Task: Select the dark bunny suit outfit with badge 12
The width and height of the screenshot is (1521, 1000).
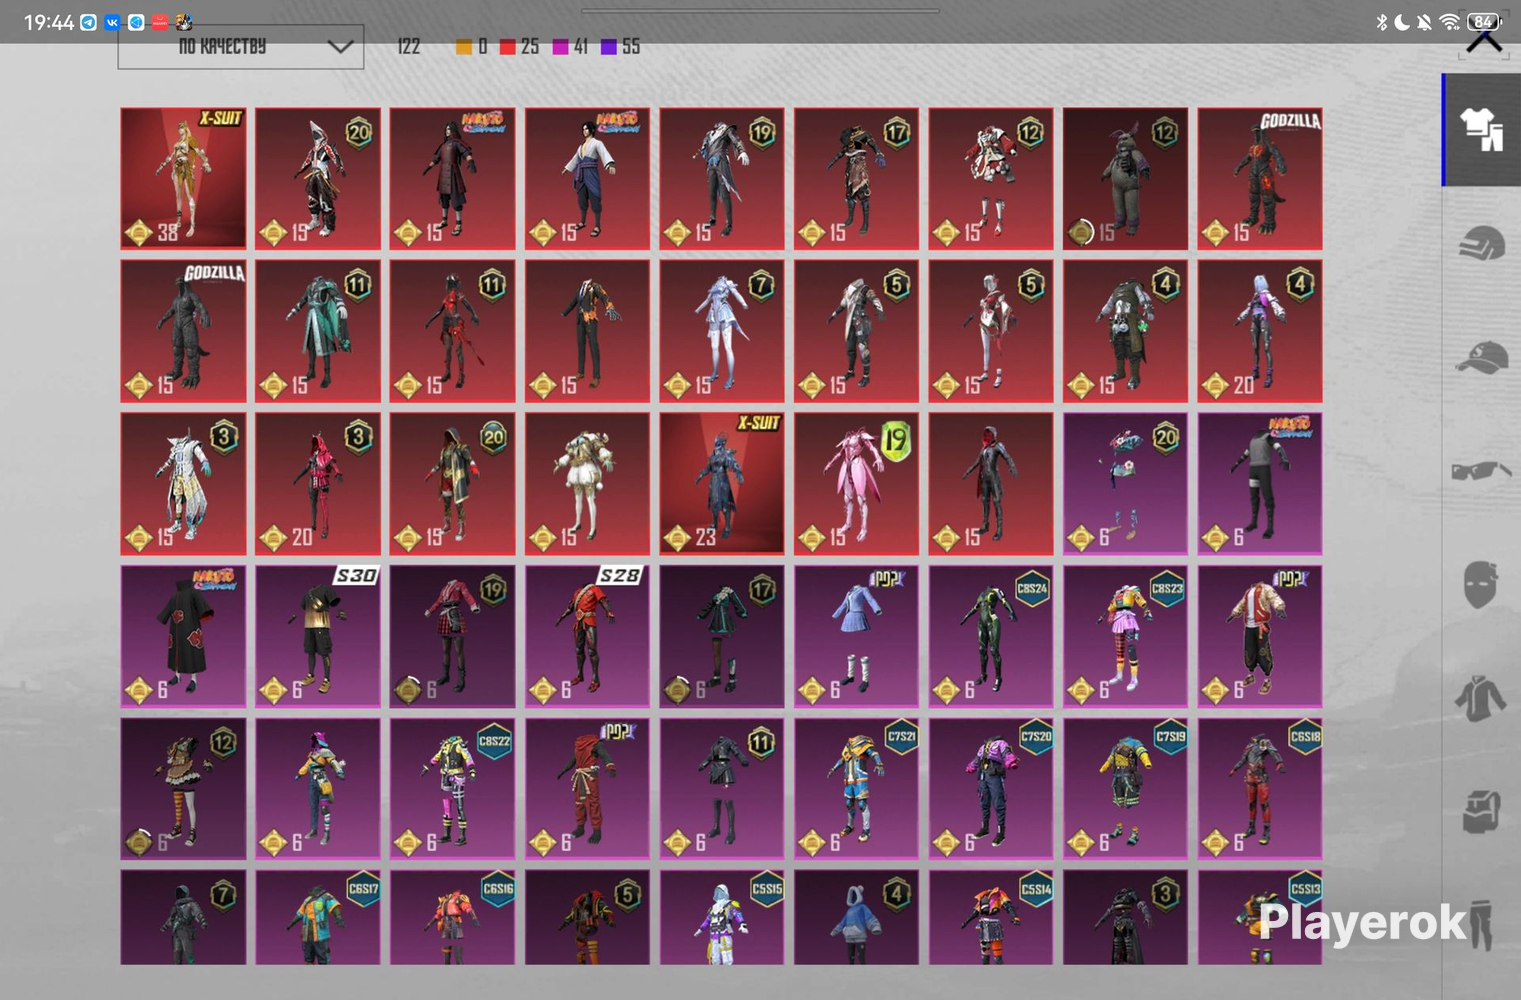Action: pos(1125,178)
